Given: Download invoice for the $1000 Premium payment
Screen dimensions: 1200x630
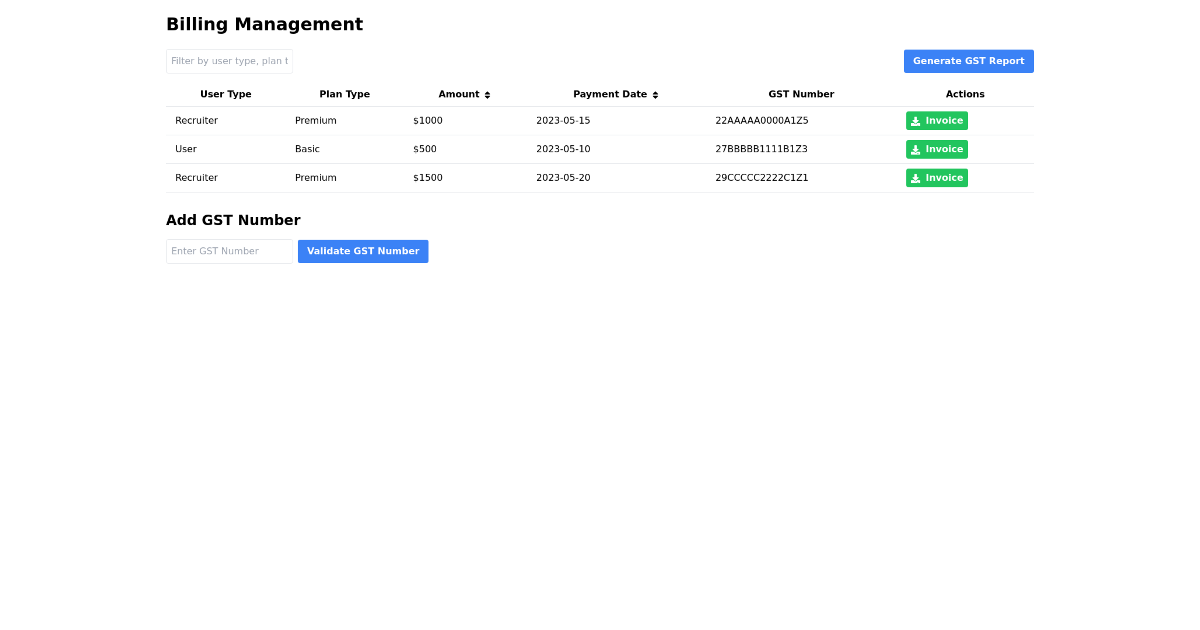Looking at the screenshot, I should (936, 120).
